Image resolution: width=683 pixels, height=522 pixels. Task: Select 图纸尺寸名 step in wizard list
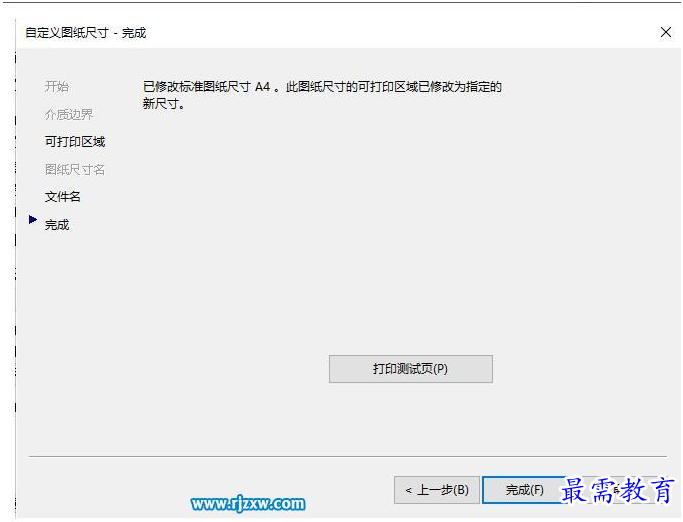click(75, 169)
